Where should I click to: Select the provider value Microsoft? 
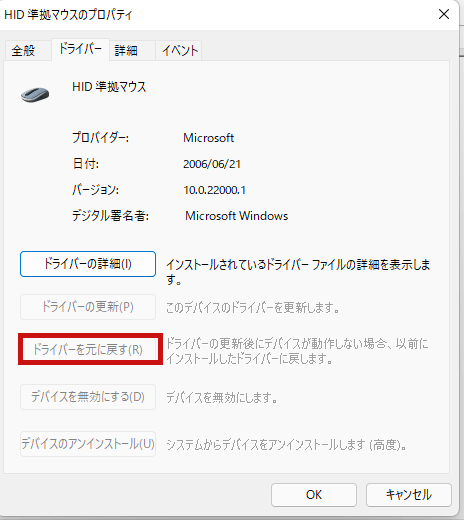point(208,138)
